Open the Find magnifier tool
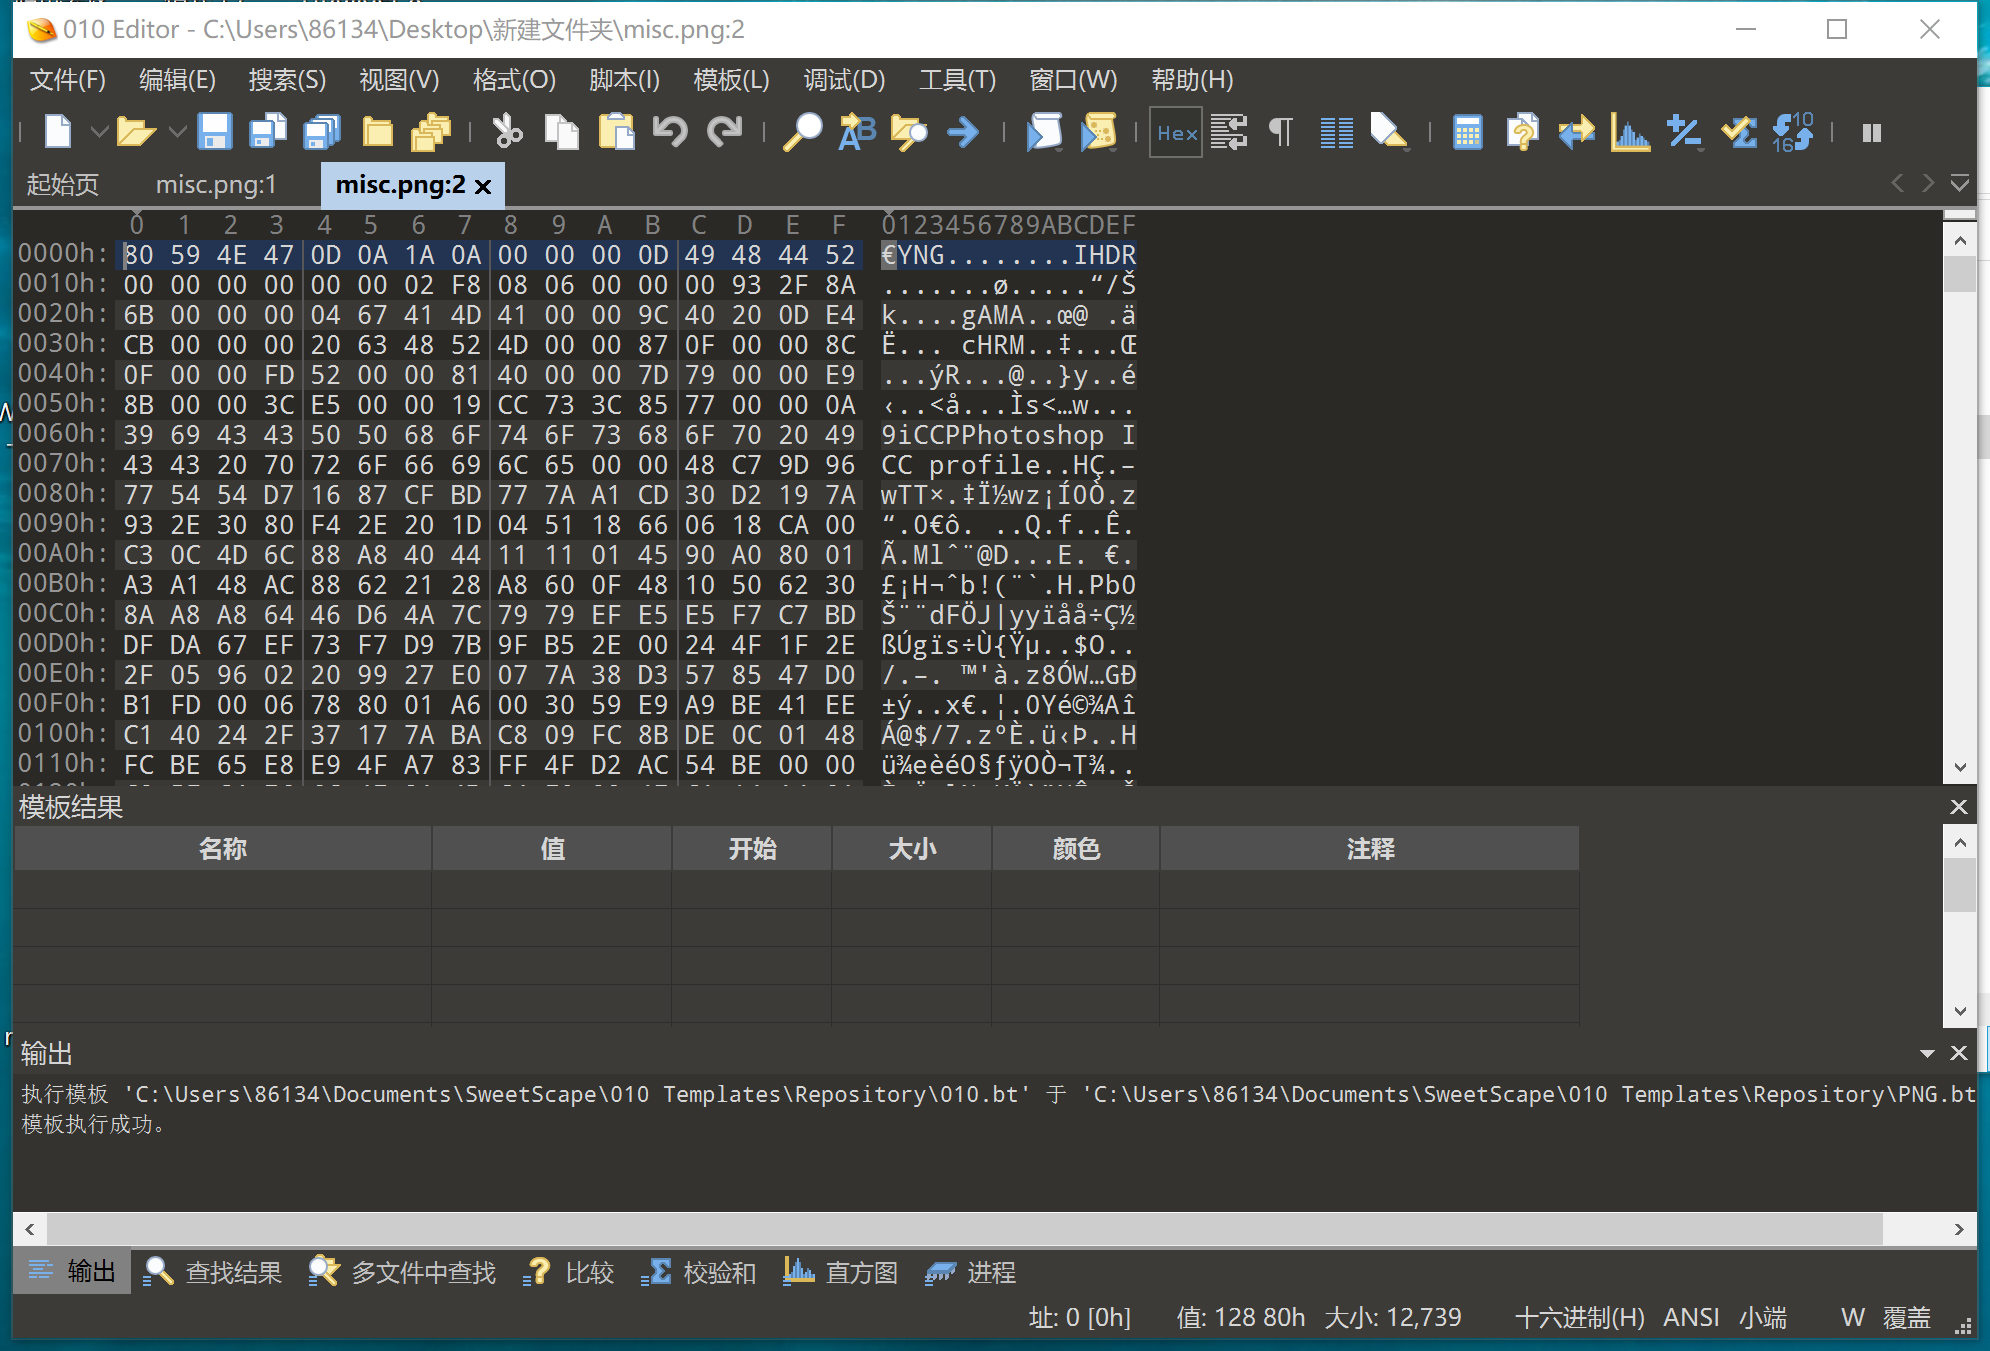This screenshot has height=1351, width=1990. point(801,132)
